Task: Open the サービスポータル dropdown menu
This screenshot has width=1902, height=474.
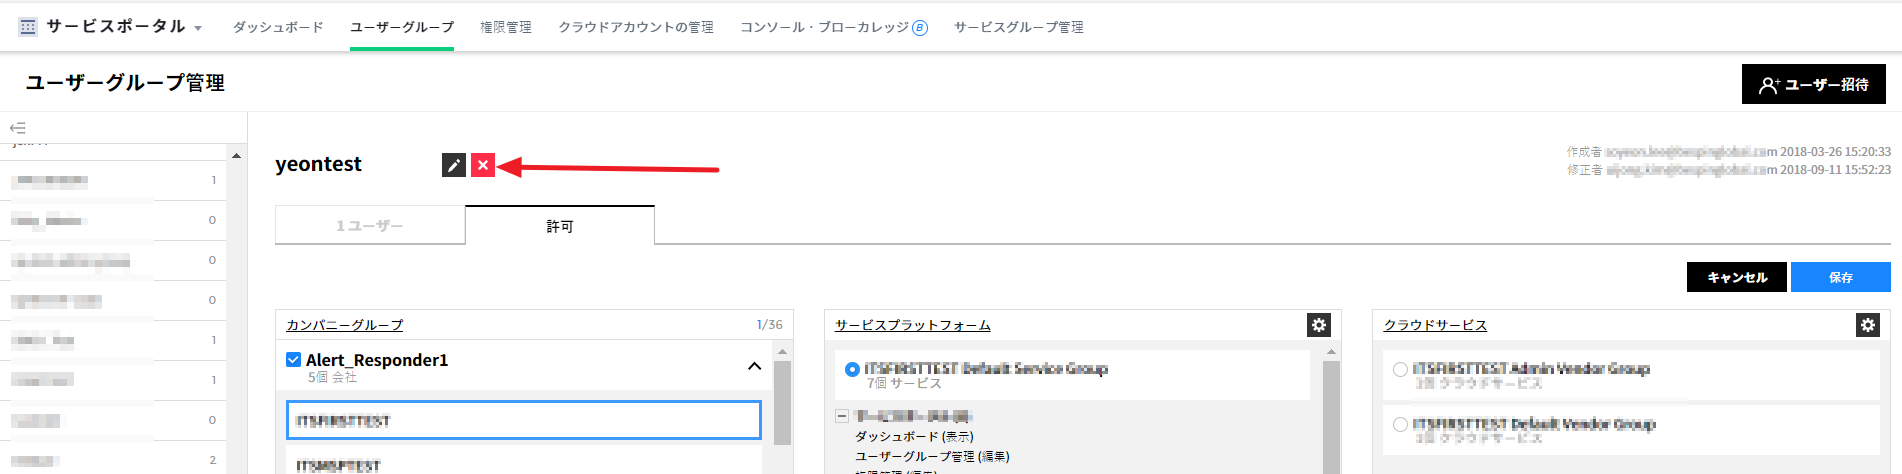Action: coord(198,28)
